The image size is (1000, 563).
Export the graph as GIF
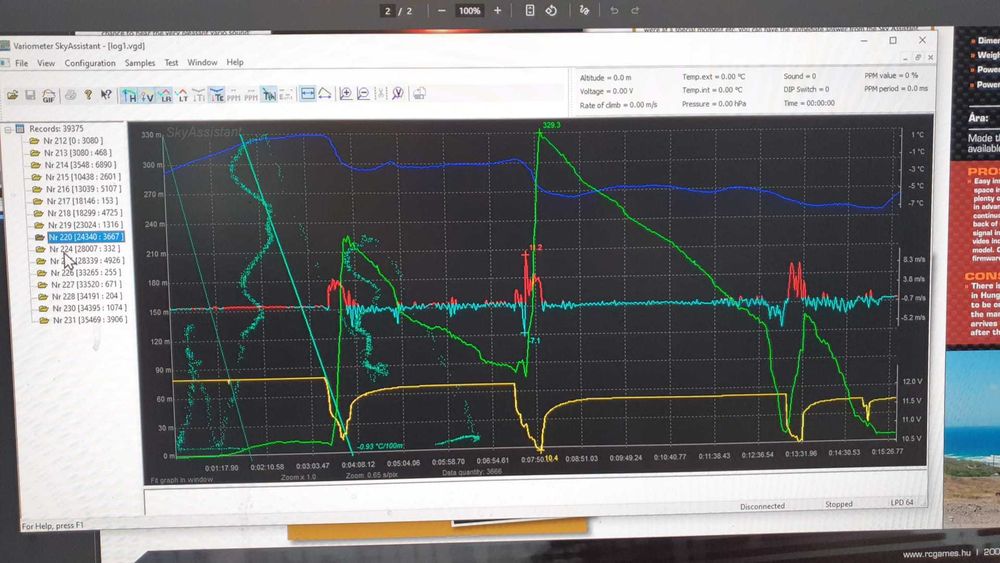(x=48, y=96)
